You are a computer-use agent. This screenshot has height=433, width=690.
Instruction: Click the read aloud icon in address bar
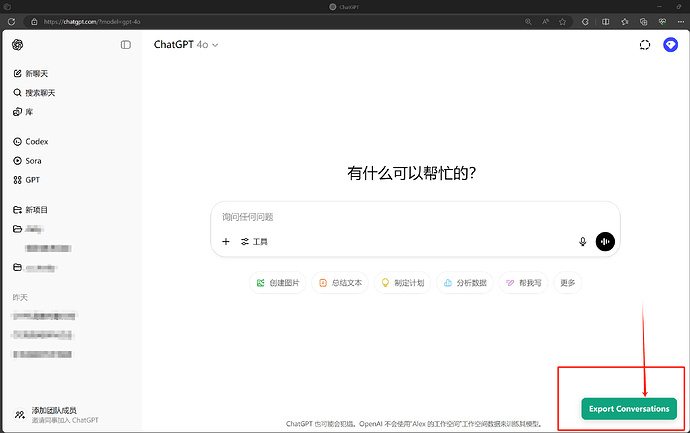(x=545, y=22)
